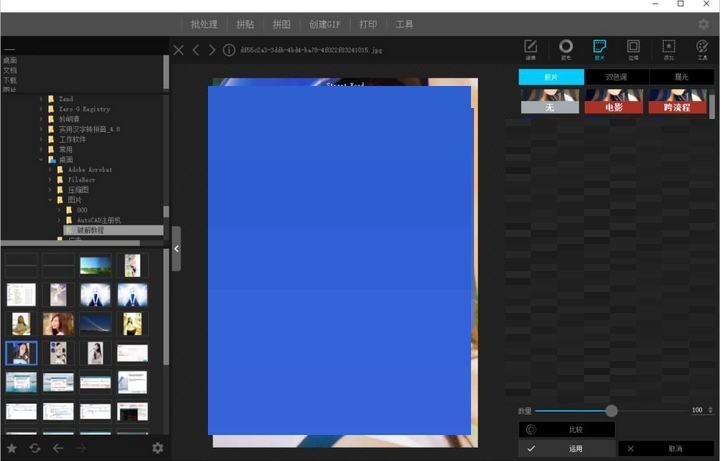Select 下载 in the quick access list
The image size is (723, 461).
[10, 81]
